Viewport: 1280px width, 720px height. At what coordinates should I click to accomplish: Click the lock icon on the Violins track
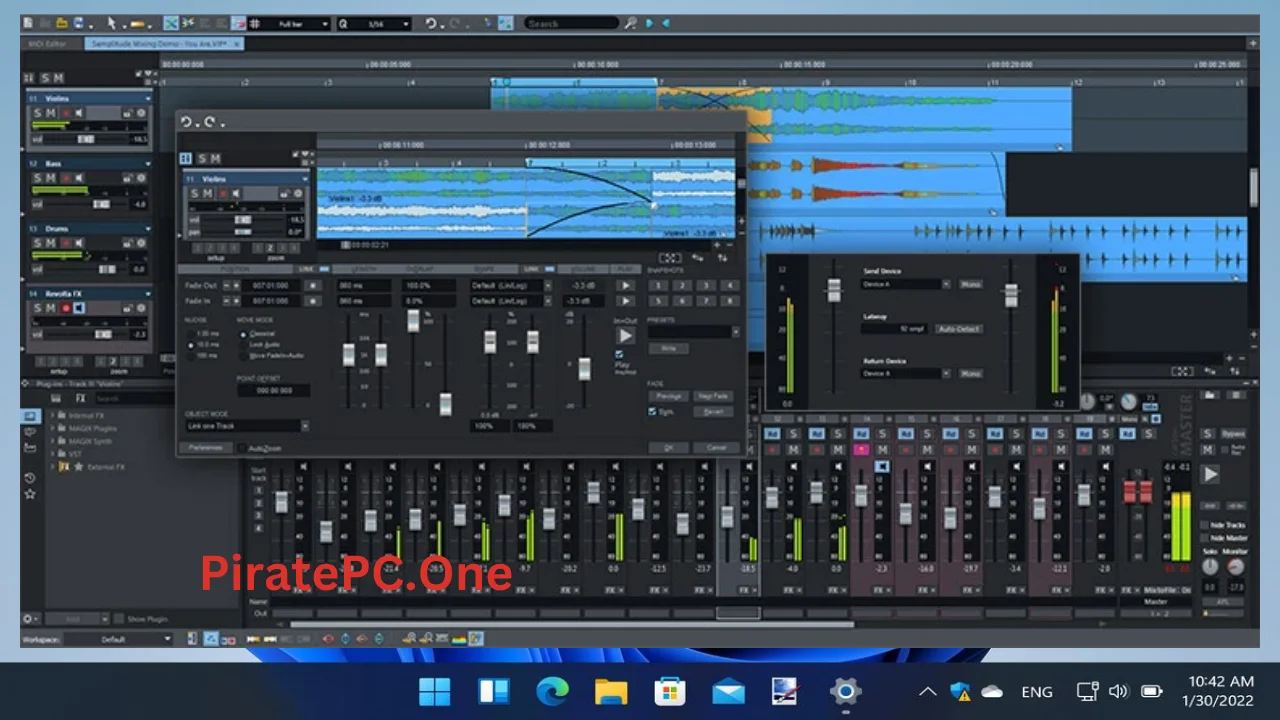click(127, 113)
